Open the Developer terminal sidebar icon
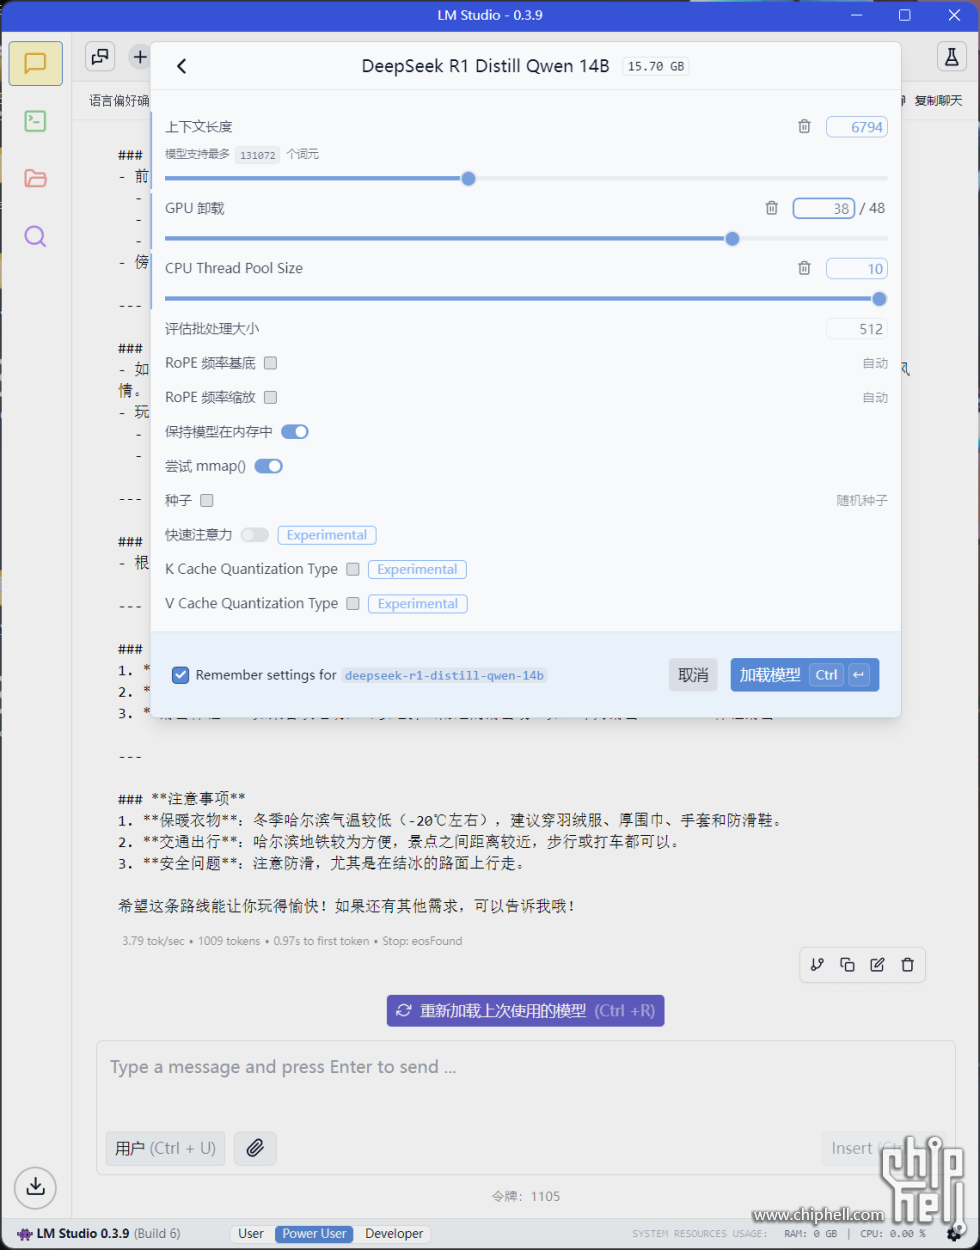Screen dimensions: 980x1250 [x=35, y=121]
